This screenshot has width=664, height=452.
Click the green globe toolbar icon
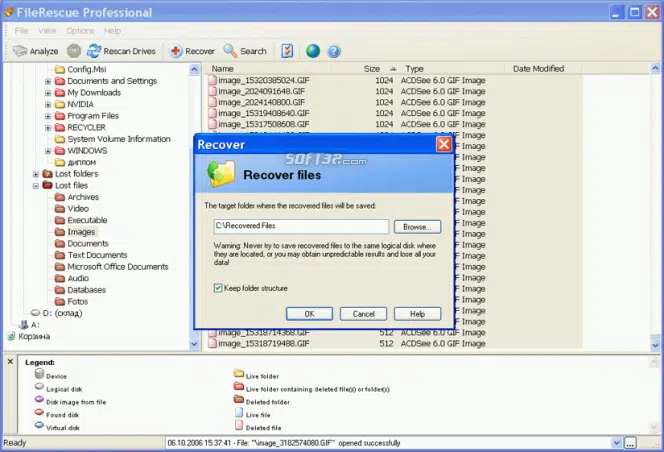313,51
